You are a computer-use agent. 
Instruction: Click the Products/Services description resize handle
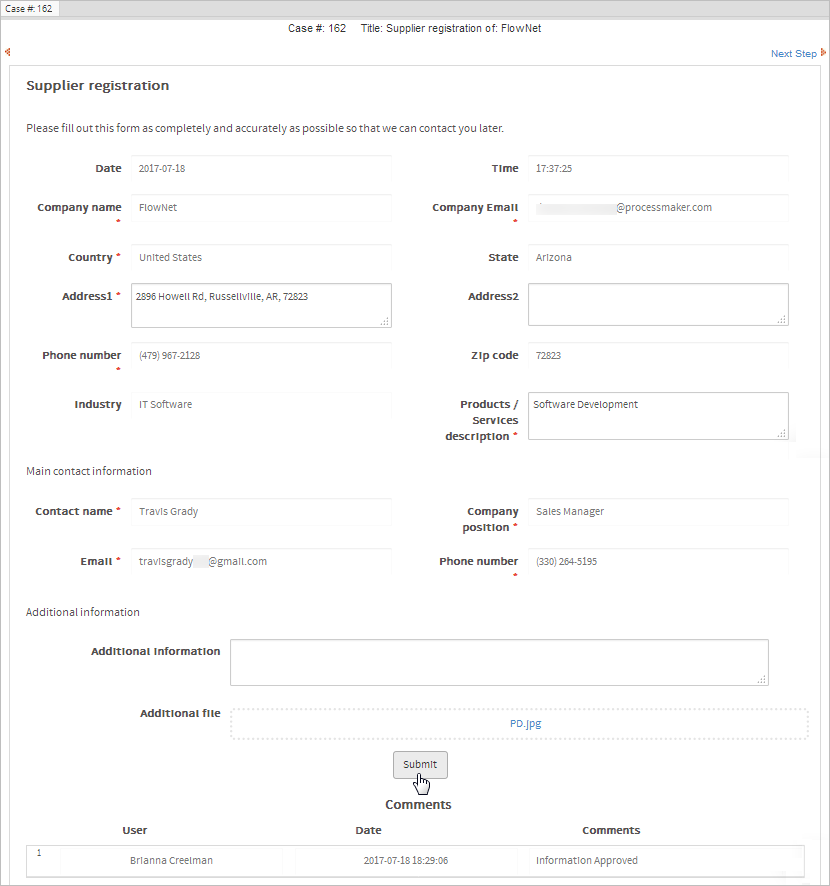[782, 433]
